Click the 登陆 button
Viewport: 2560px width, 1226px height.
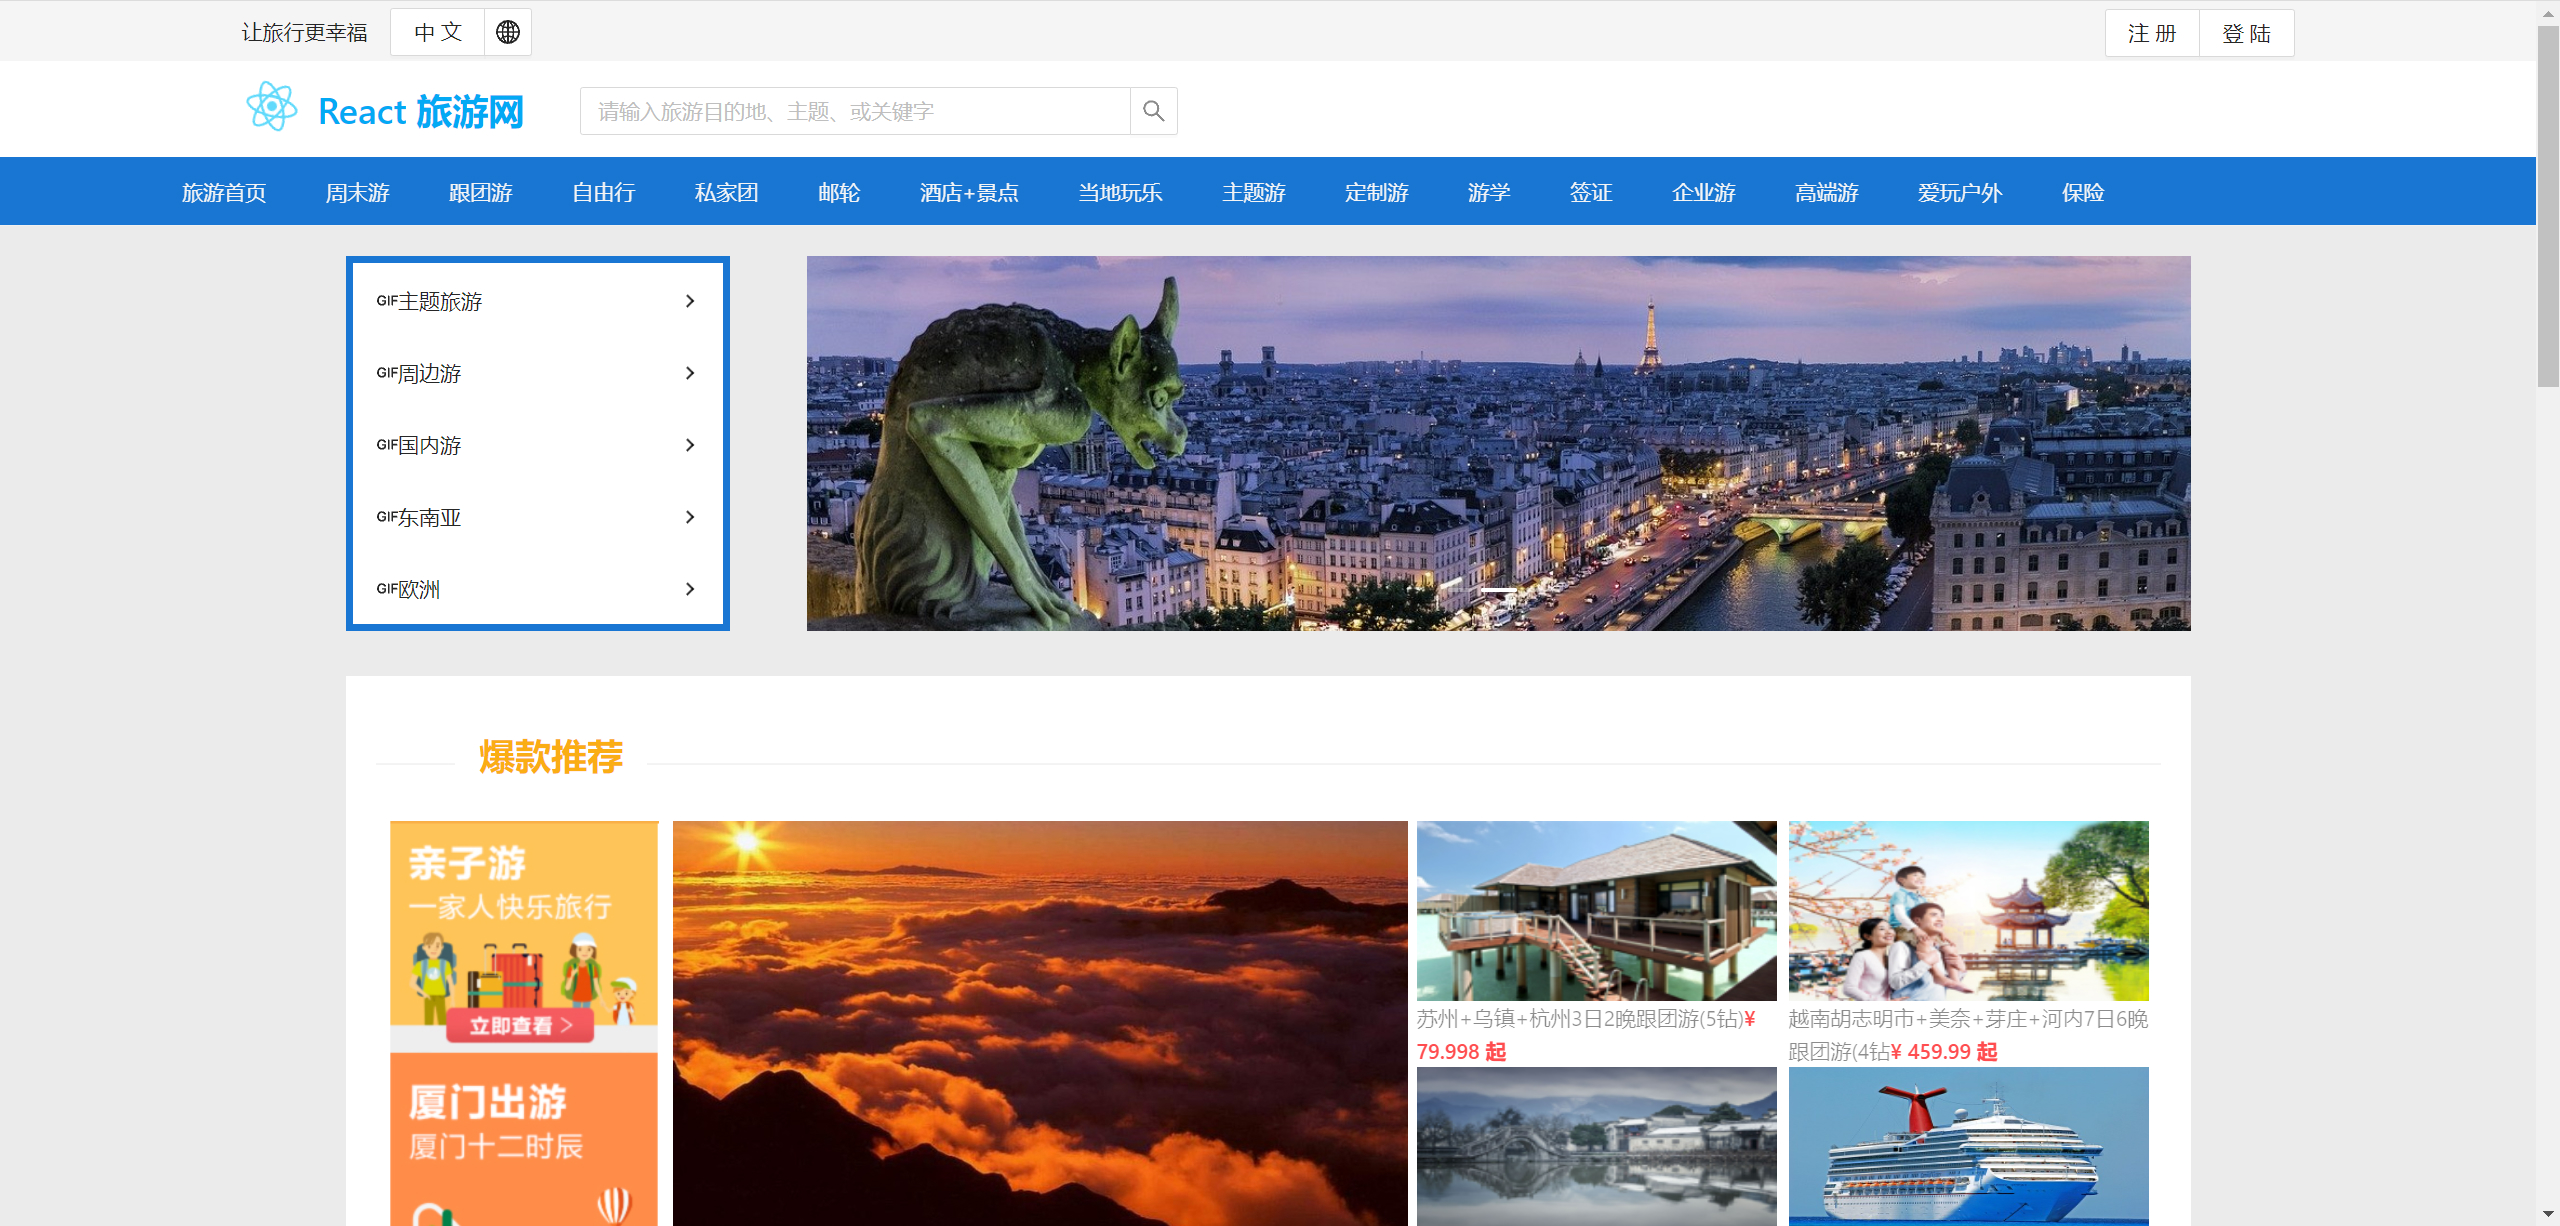[x=2246, y=33]
